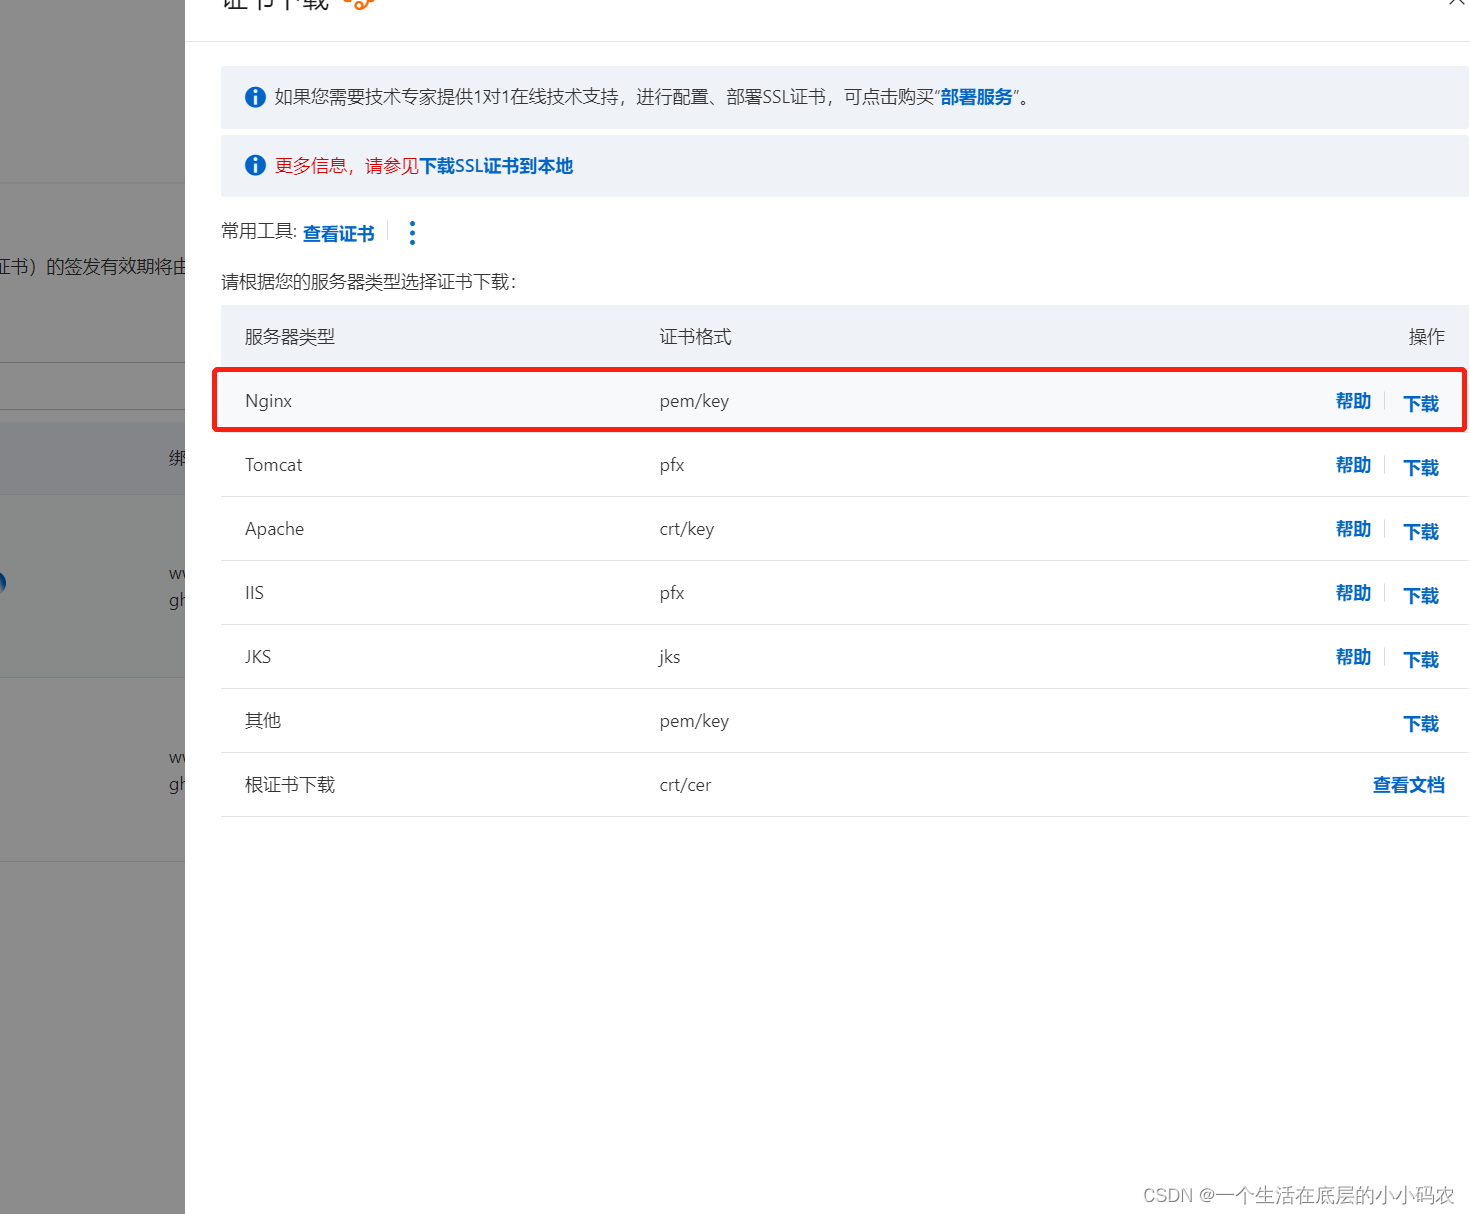1470x1214 pixels.
Task: Open help for the JKS row
Action: (1353, 657)
